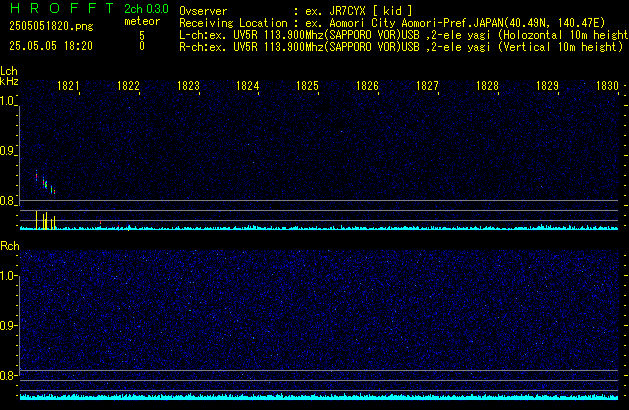Click the yellow intensity bars in Lch level strip
Screen dimensions: 629x410
[45, 220]
